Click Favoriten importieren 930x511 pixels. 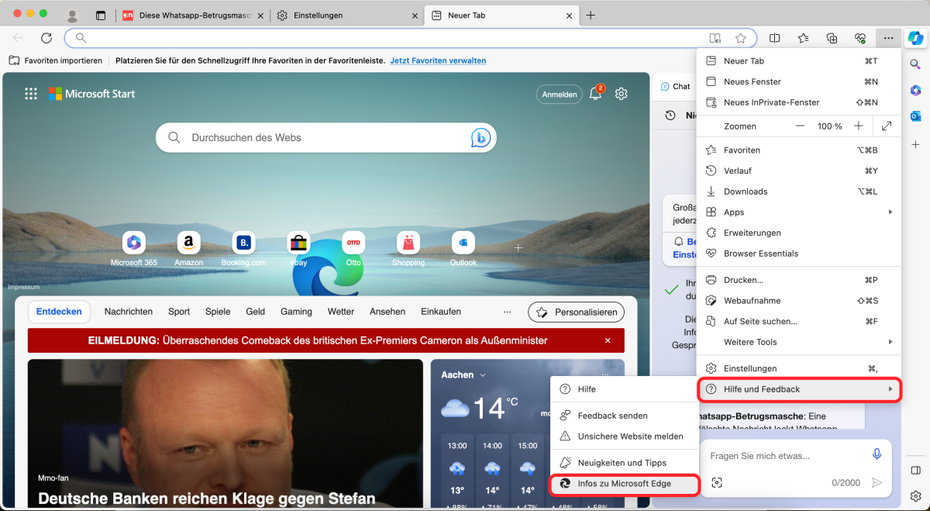coord(55,60)
